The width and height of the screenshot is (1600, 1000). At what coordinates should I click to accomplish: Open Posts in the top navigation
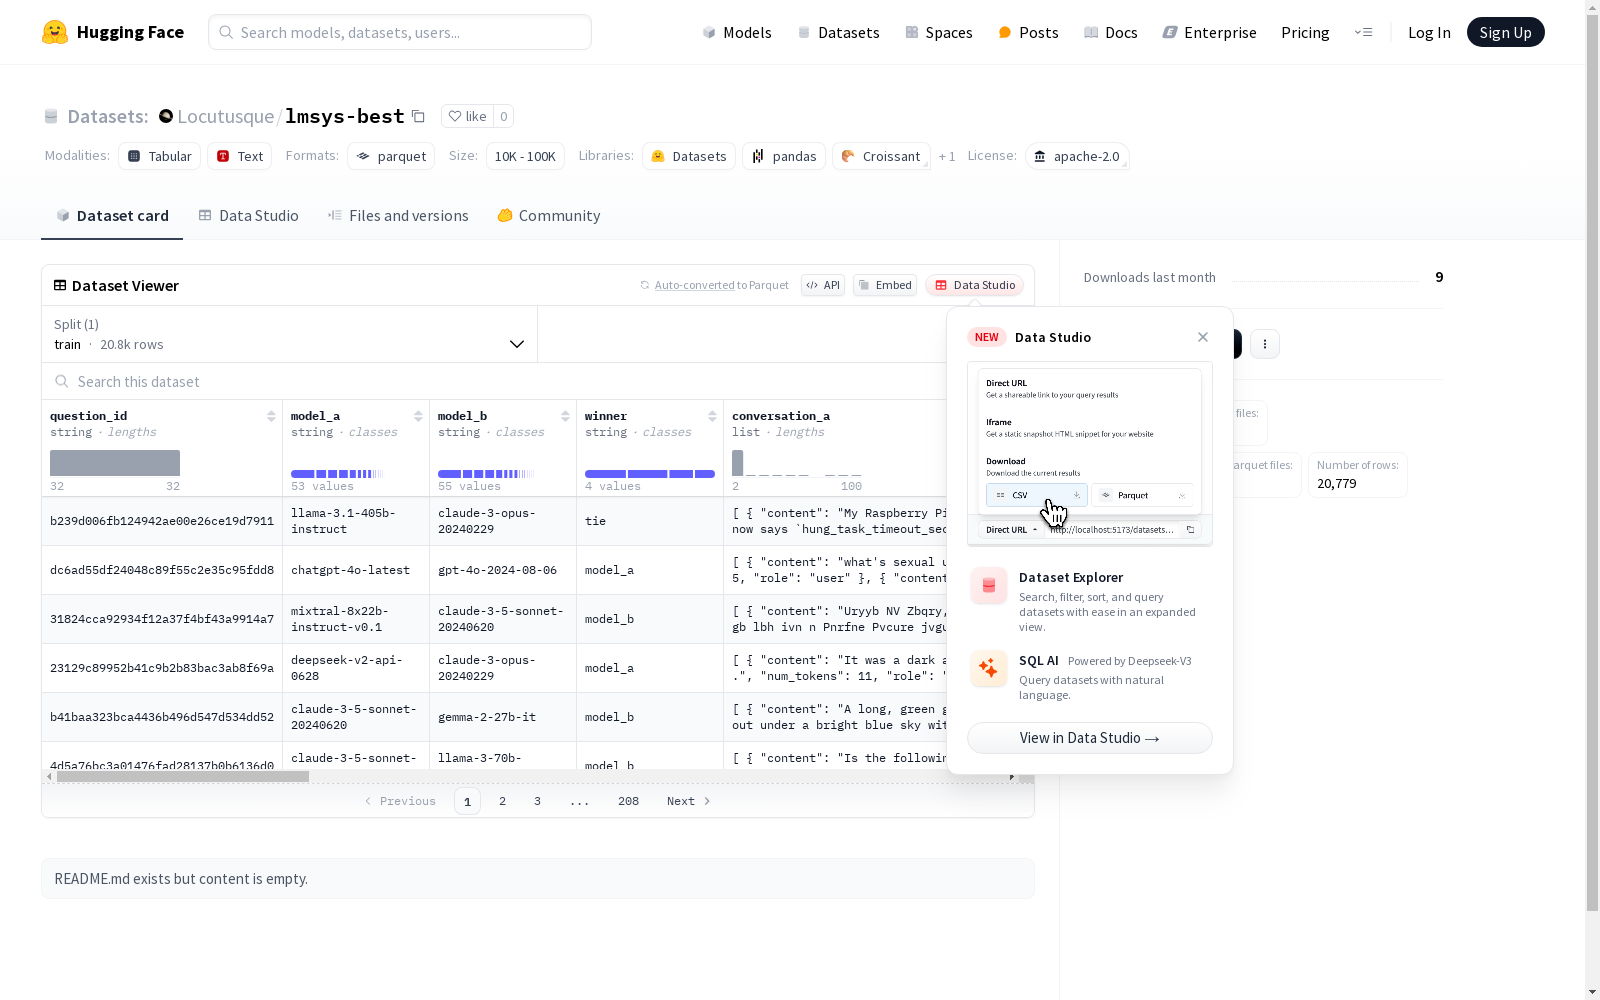click(1028, 32)
